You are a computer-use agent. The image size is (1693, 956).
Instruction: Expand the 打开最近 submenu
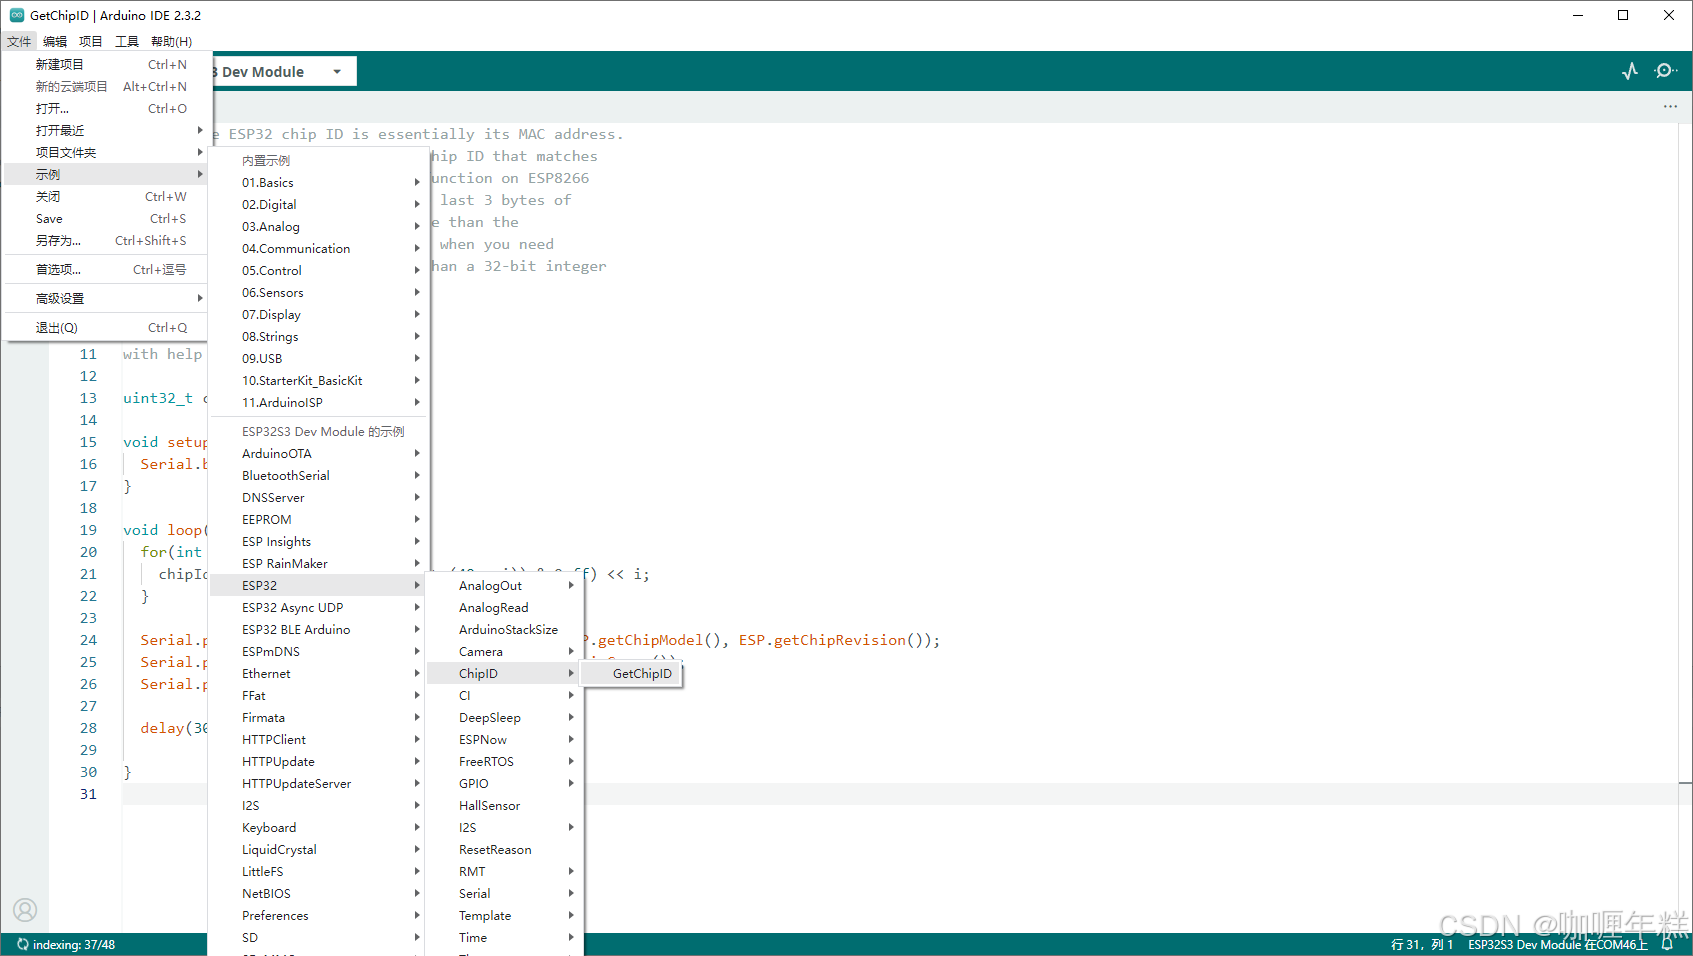(106, 130)
